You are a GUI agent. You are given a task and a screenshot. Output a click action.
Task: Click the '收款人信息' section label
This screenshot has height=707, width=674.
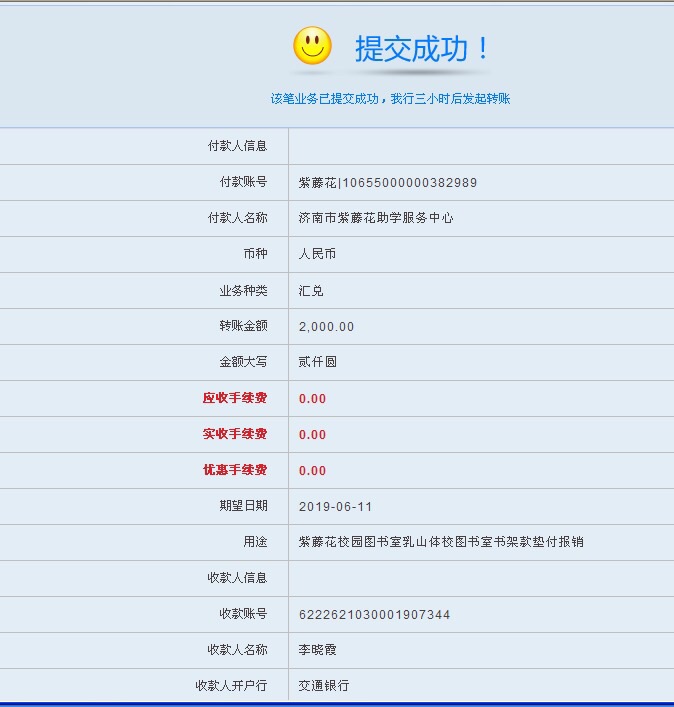(237, 578)
